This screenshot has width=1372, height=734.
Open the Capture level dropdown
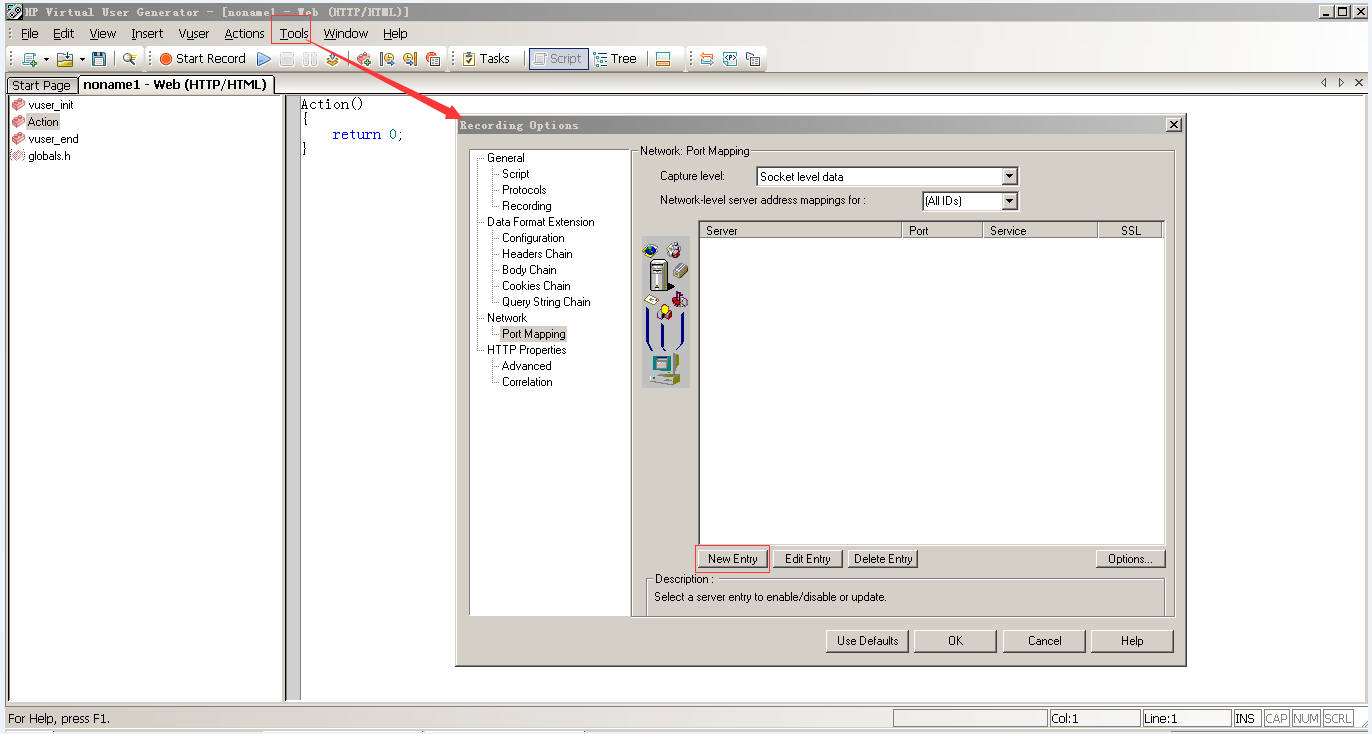(1009, 177)
